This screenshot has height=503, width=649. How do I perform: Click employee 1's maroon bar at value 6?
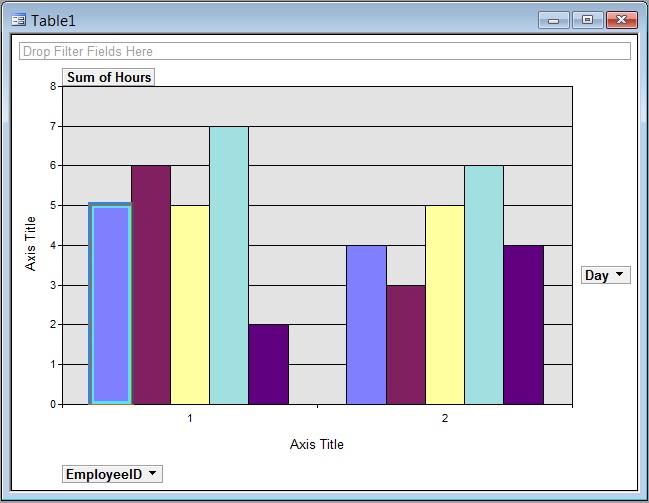(x=151, y=285)
